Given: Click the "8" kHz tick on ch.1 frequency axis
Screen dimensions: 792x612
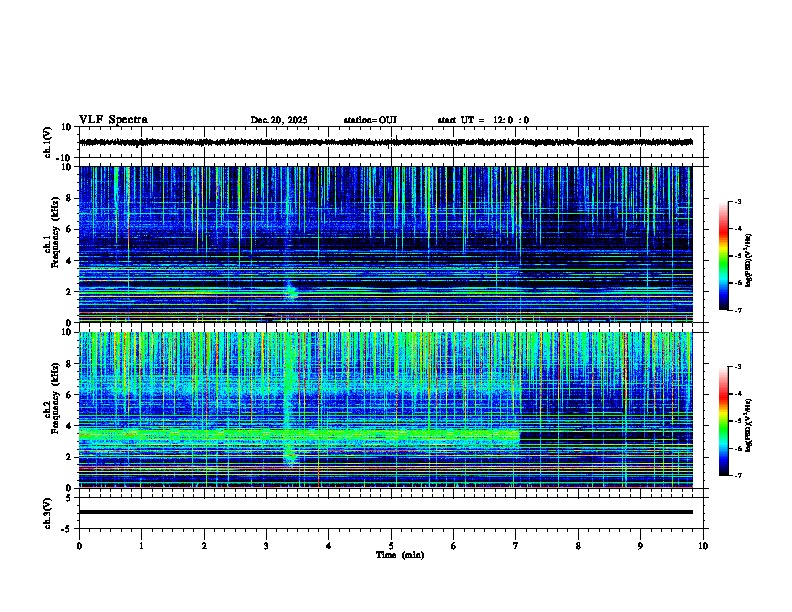Looking at the screenshot, I should [x=70, y=198].
